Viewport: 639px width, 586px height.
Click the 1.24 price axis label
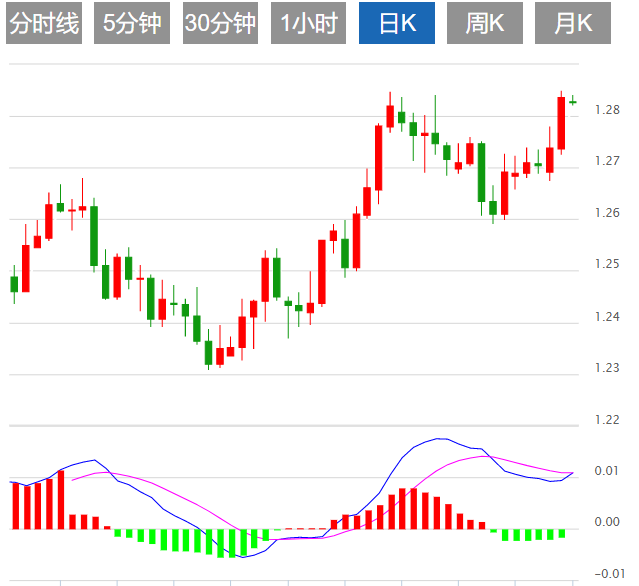607,317
